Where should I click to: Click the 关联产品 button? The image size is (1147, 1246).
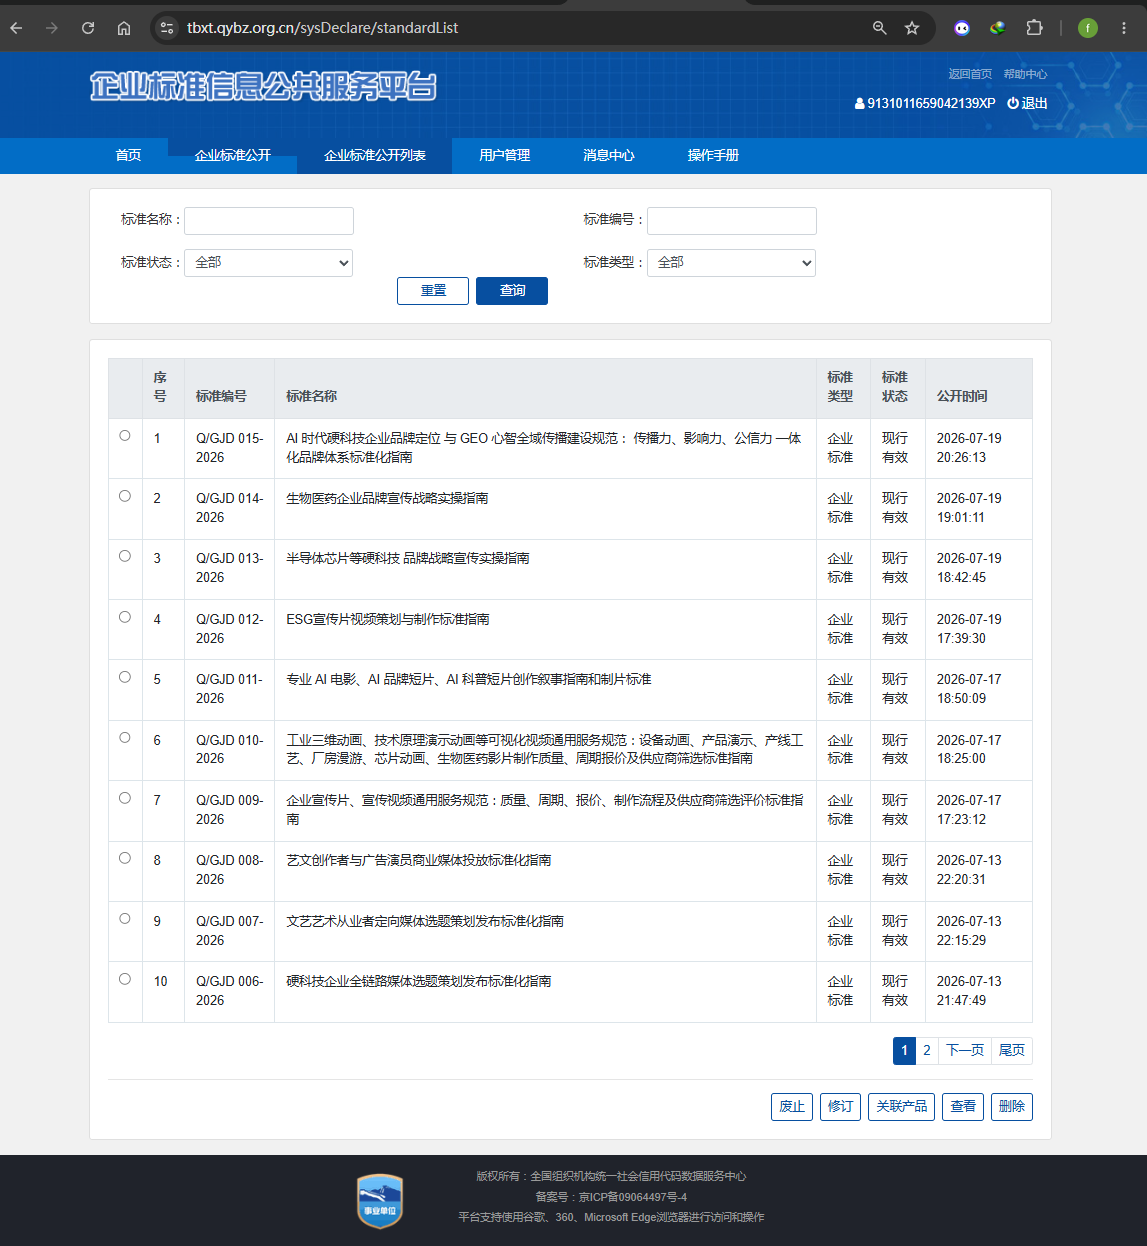901,1107
